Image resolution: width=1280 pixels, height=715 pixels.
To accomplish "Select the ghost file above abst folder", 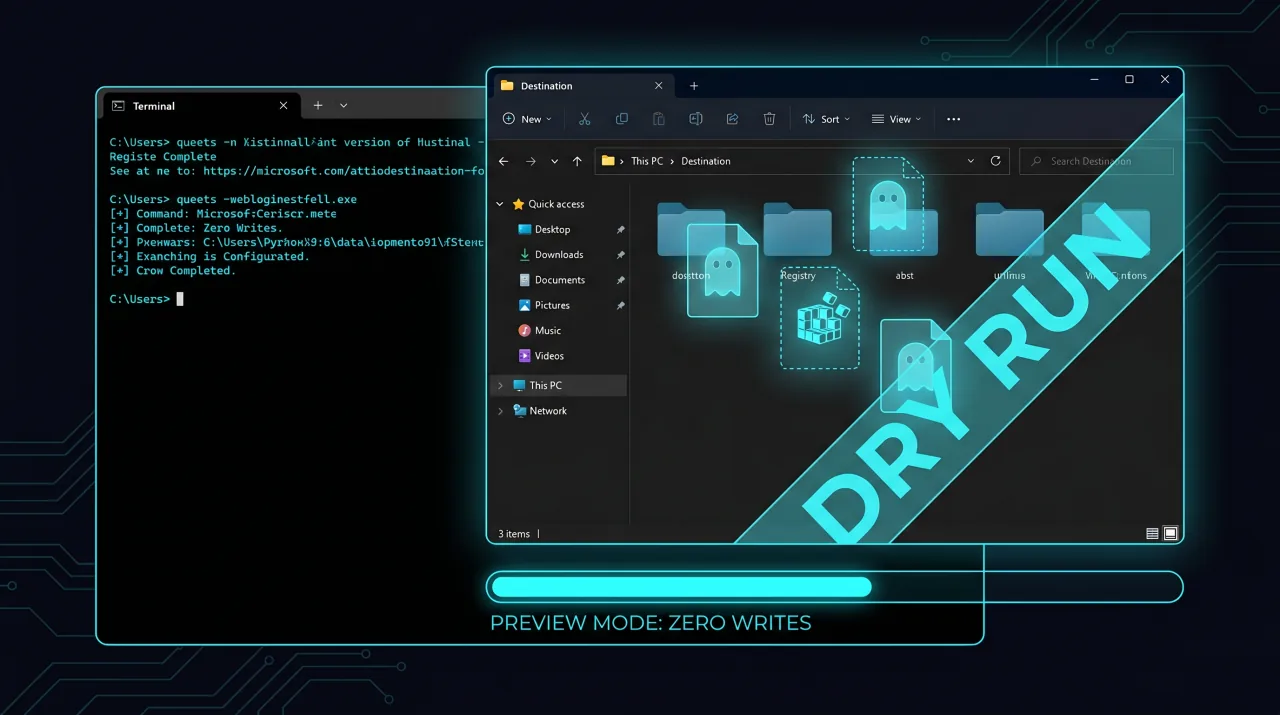I will [888, 203].
